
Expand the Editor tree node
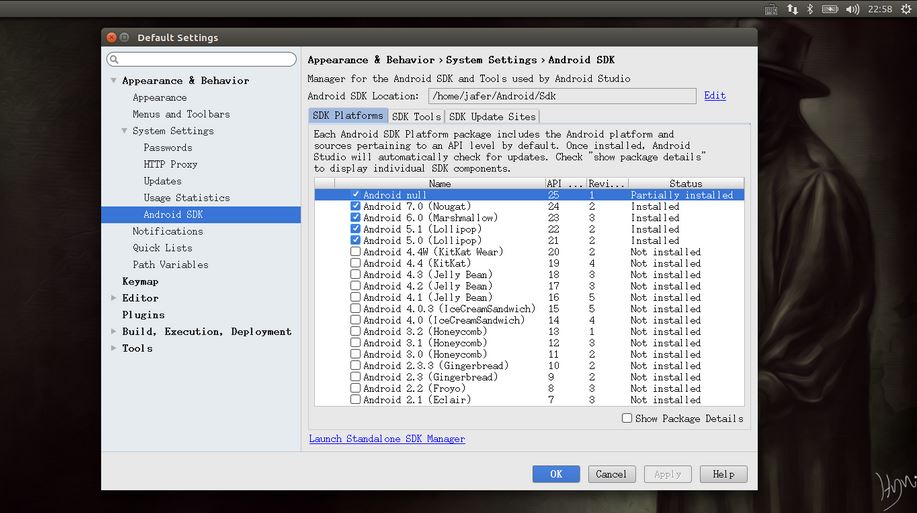click(113, 298)
